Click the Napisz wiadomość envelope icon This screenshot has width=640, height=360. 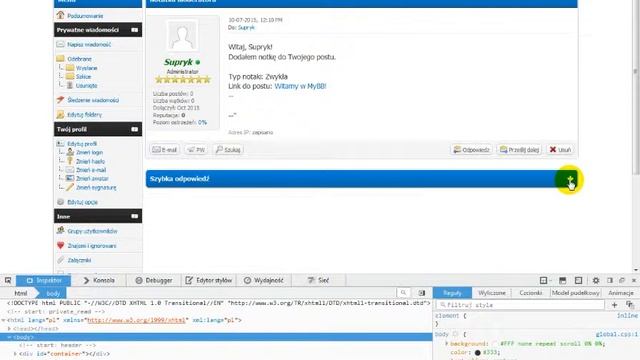click(x=60, y=44)
